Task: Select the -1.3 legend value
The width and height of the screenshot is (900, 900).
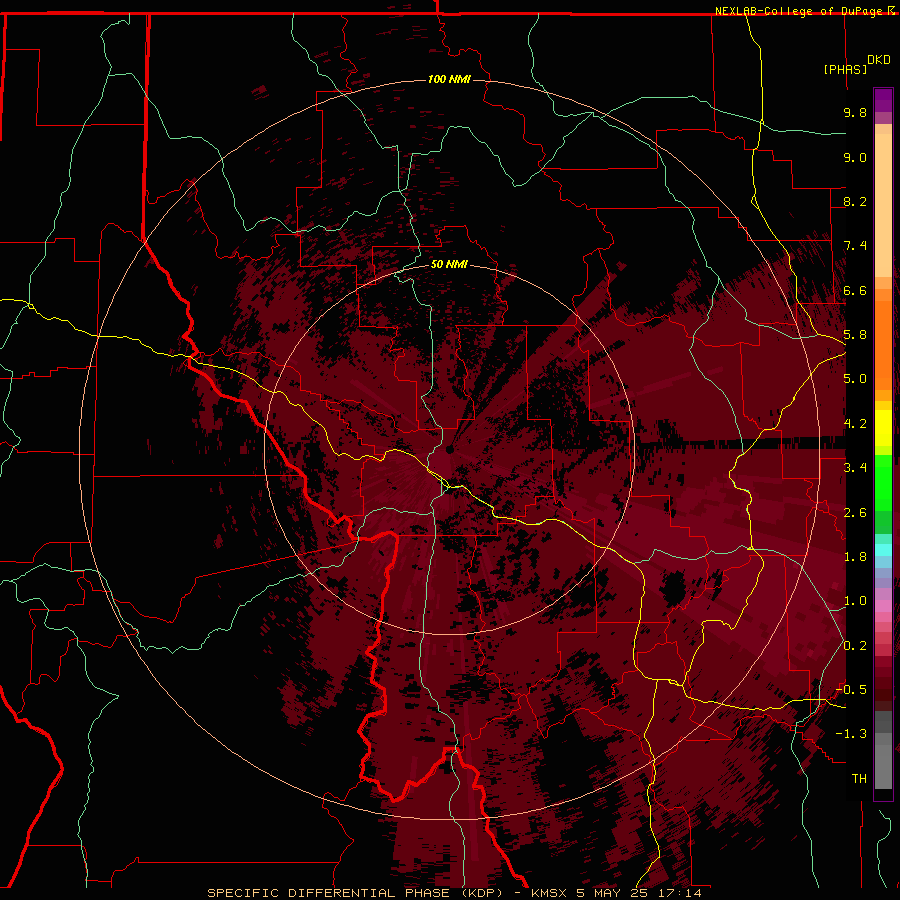Action: click(x=851, y=734)
